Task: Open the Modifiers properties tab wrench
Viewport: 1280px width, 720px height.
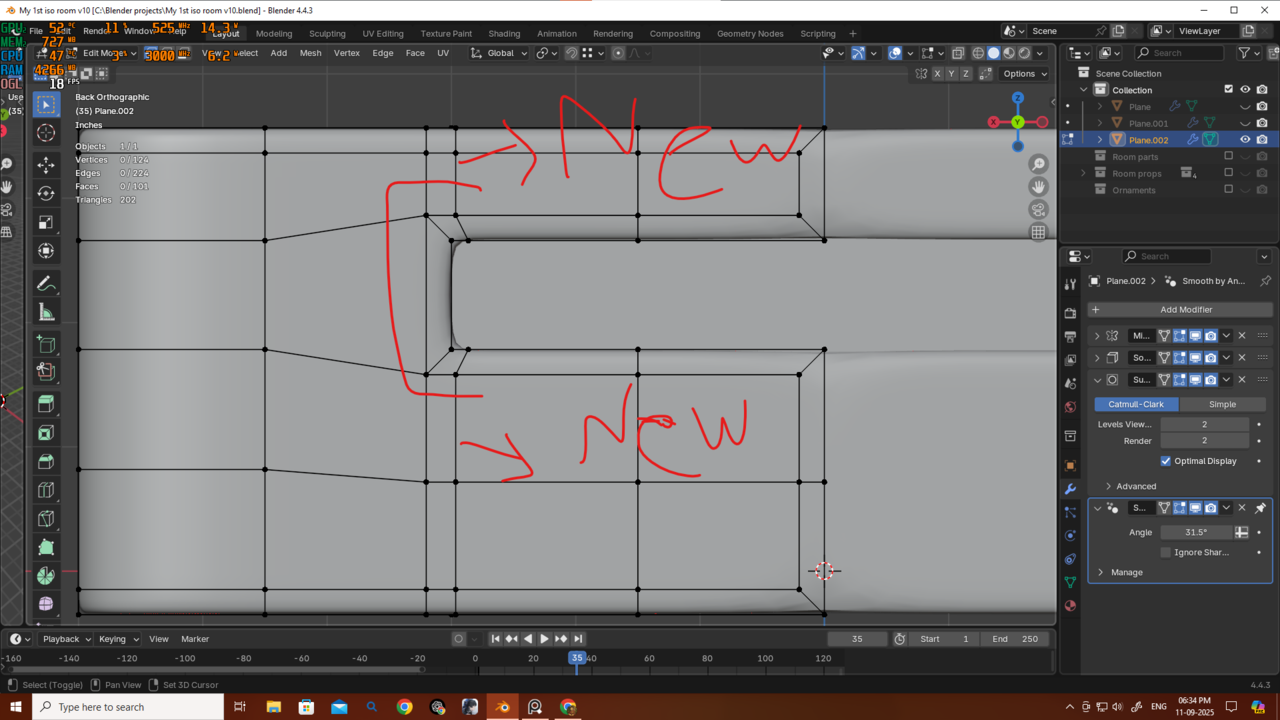Action: 1070,489
